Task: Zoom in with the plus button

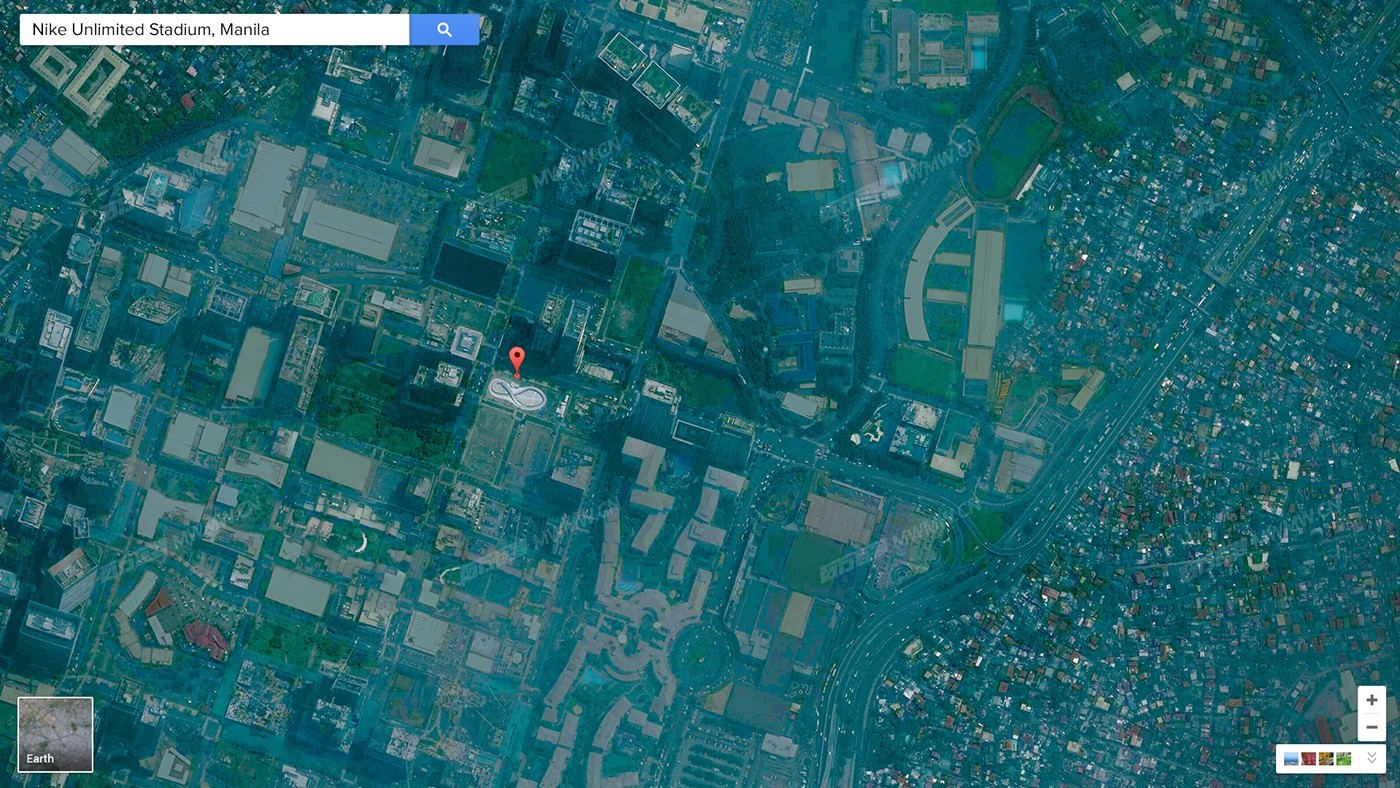Action: pyautogui.click(x=1372, y=700)
